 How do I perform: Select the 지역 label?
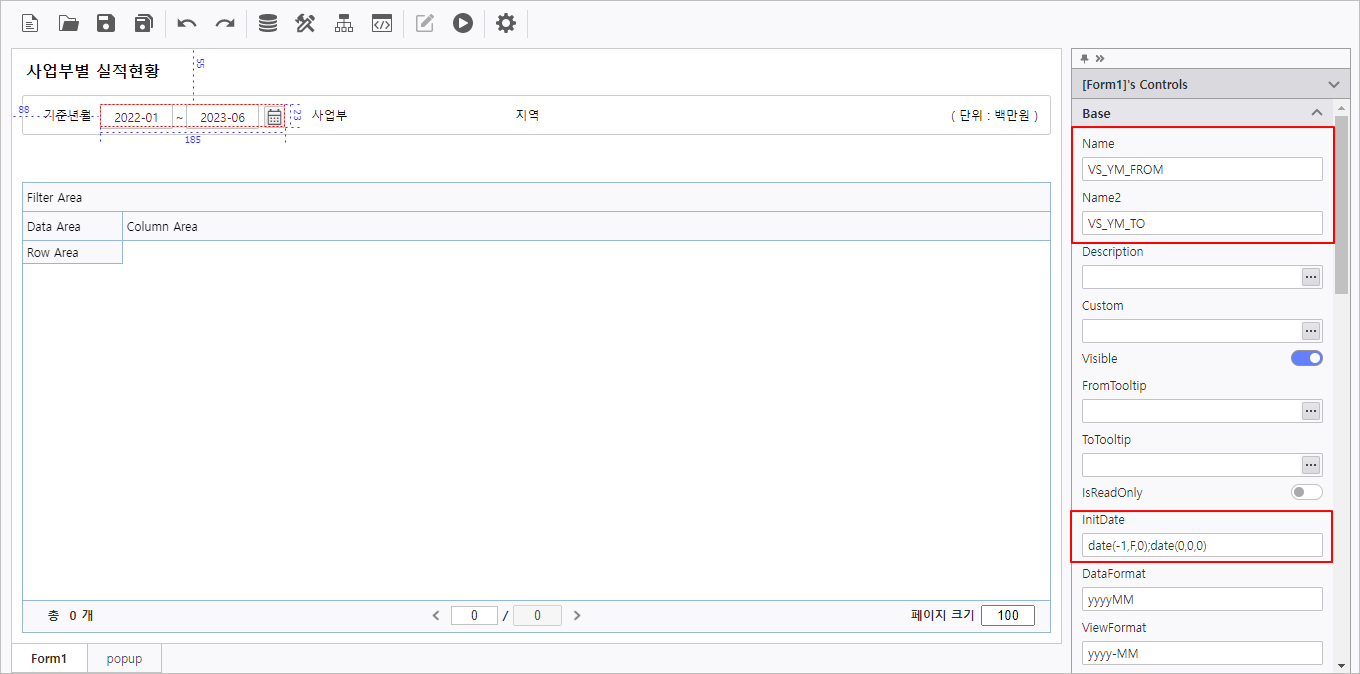coord(527,115)
